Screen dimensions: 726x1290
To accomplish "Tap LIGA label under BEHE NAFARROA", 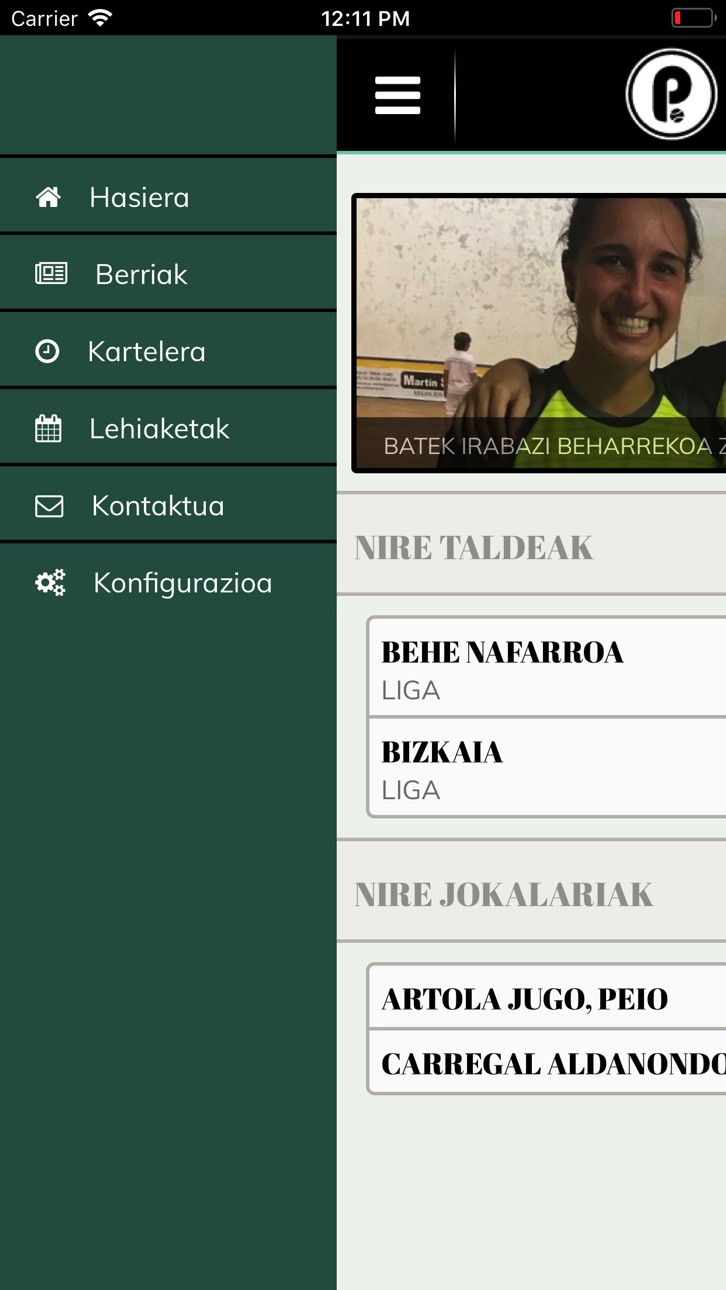I will point(411,690).
